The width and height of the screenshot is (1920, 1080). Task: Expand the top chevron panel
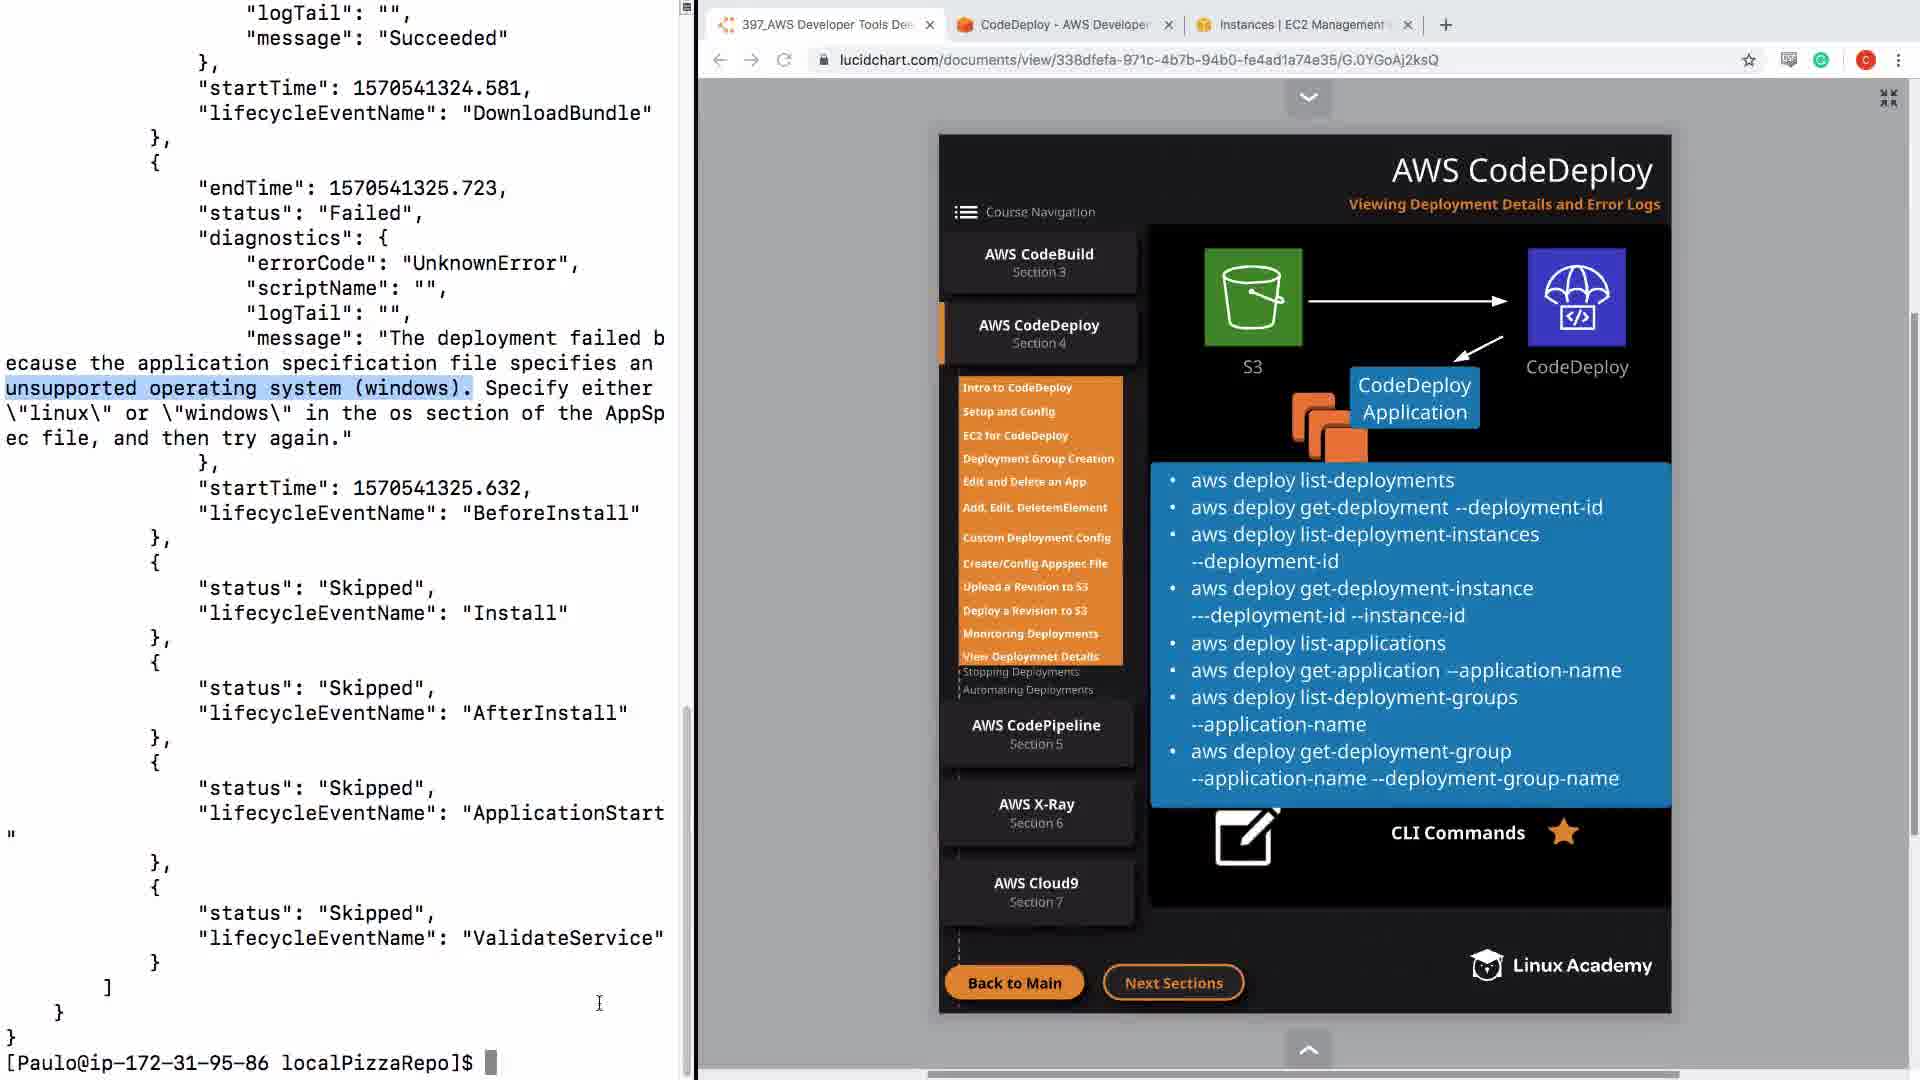[x=1308, y=98]
